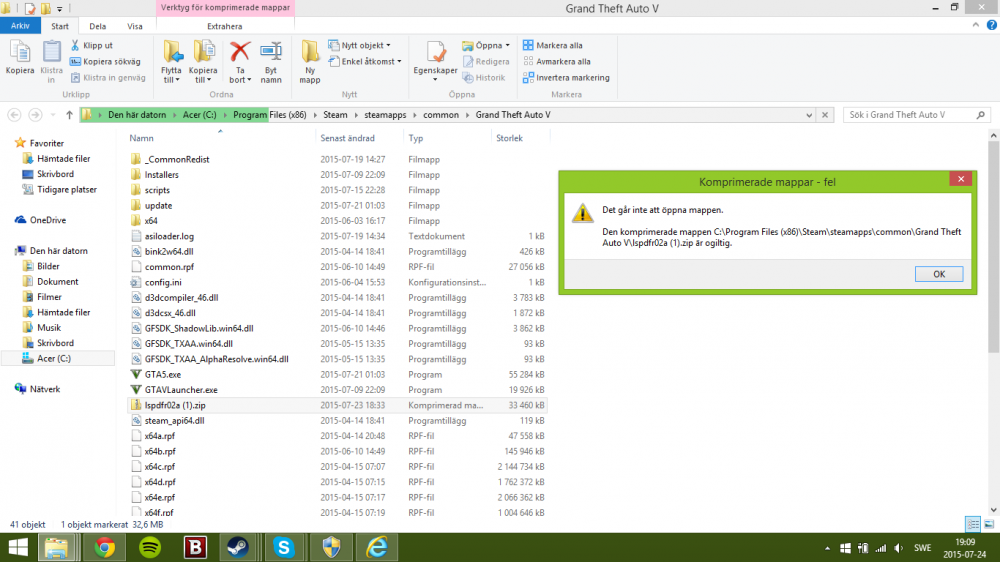Screen dimensions: 1000x562
Task: Open the Arkiv menu tab
Action: coord(20,26)
